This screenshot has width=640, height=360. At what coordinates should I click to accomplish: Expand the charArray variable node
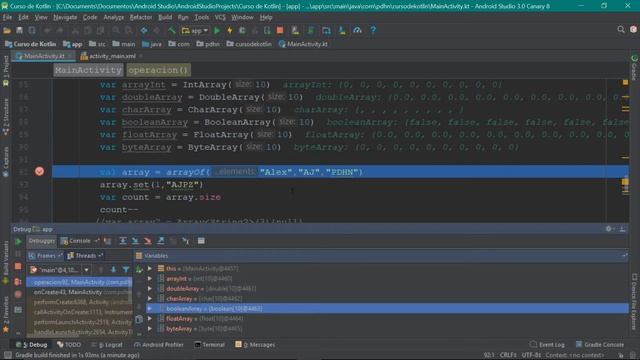[150, 299]
